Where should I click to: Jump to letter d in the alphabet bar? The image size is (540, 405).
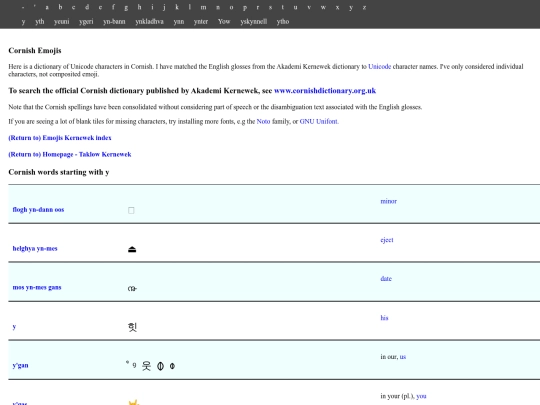87,7
